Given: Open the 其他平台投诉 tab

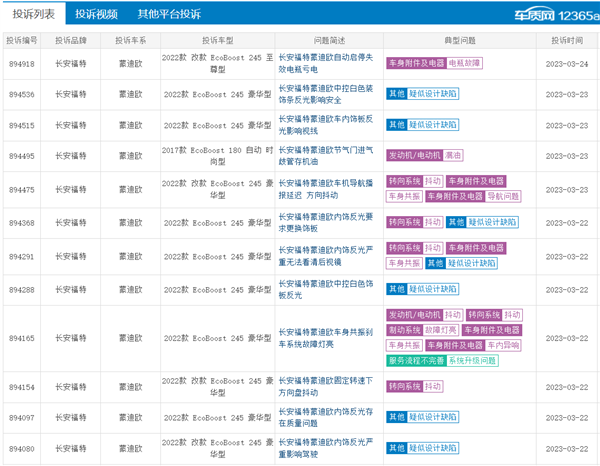Looking at the screenshot, I should [x=169, y=14].
